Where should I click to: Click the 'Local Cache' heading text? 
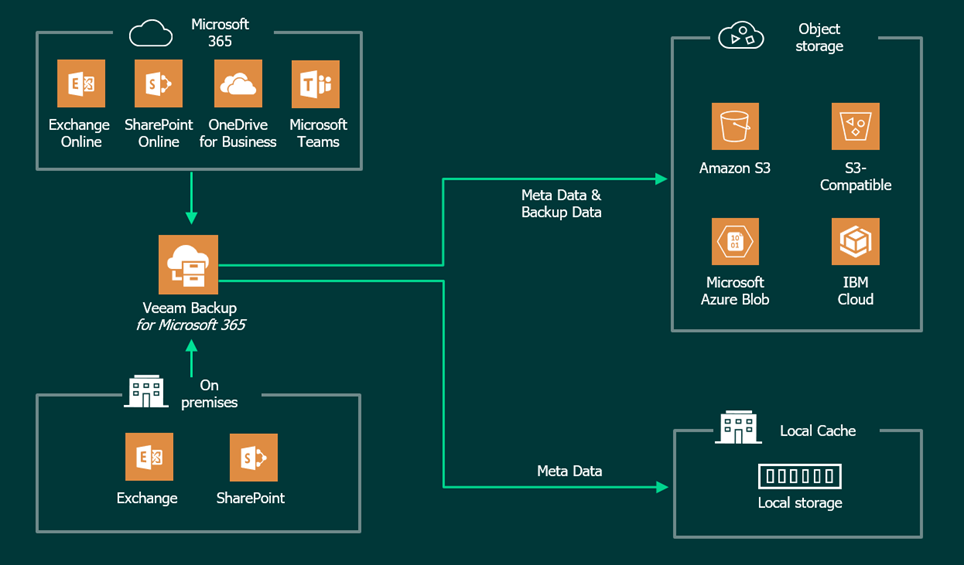(x=818, y=431)
